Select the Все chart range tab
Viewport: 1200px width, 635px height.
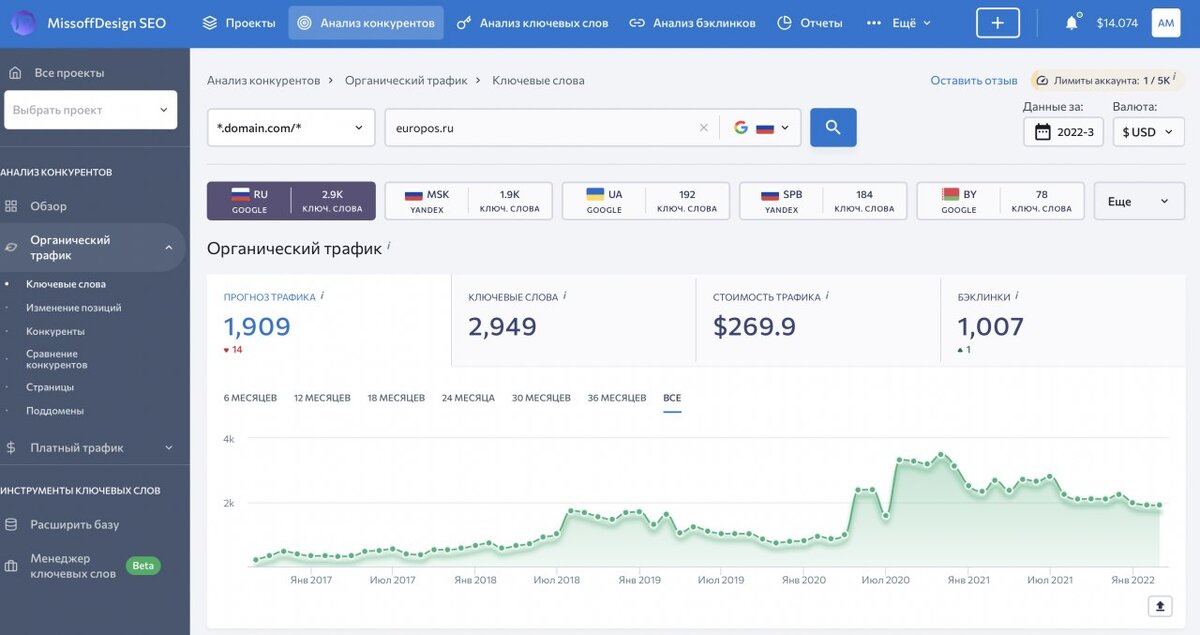tap(672, 398)
